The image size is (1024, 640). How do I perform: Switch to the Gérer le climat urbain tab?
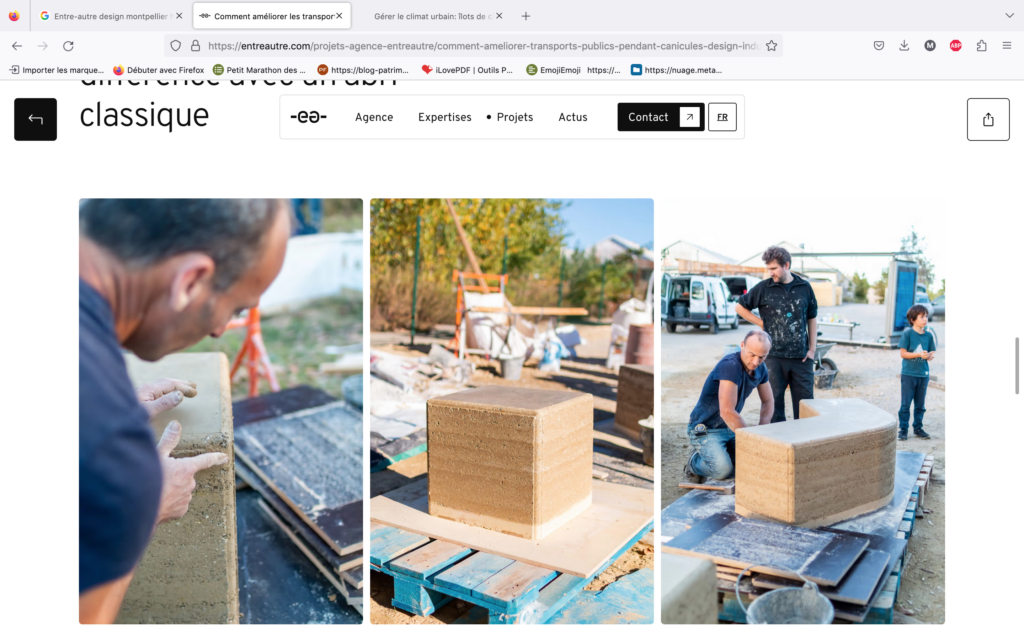pyautogui.click(x=430, y=16)
